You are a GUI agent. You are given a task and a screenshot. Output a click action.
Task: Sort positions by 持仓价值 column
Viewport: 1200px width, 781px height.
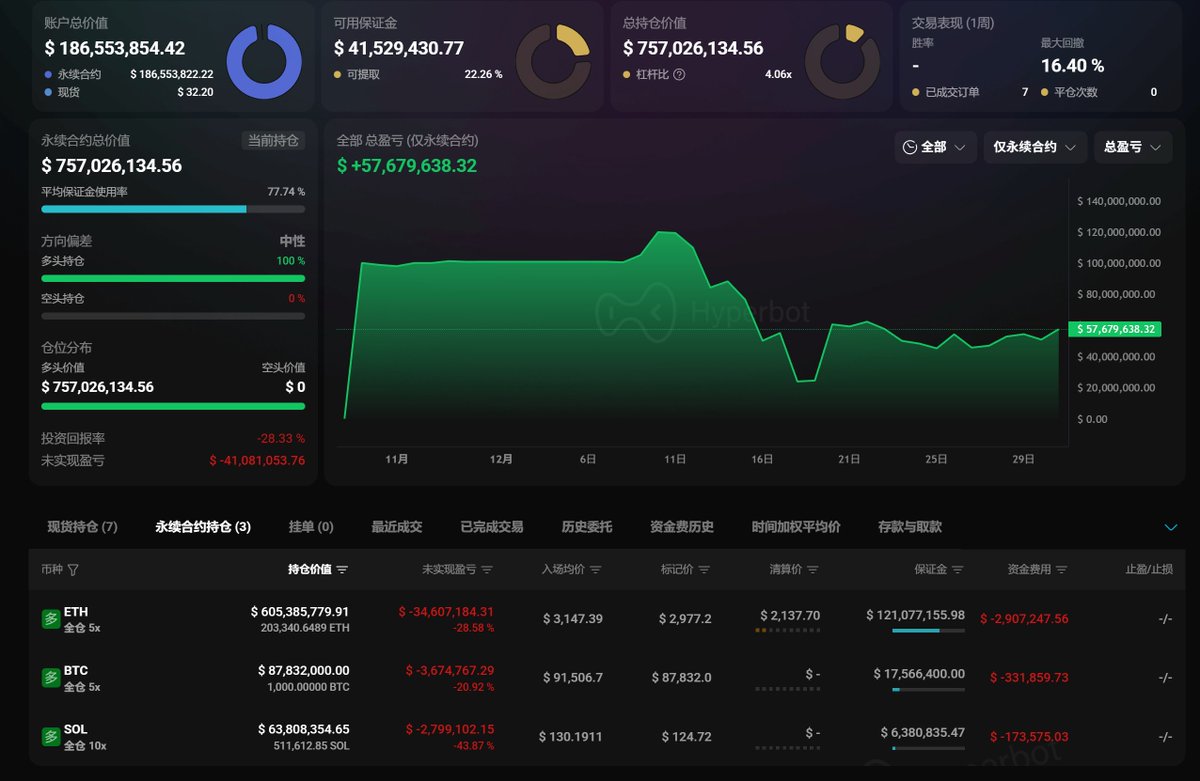click(x=342, y=570)
